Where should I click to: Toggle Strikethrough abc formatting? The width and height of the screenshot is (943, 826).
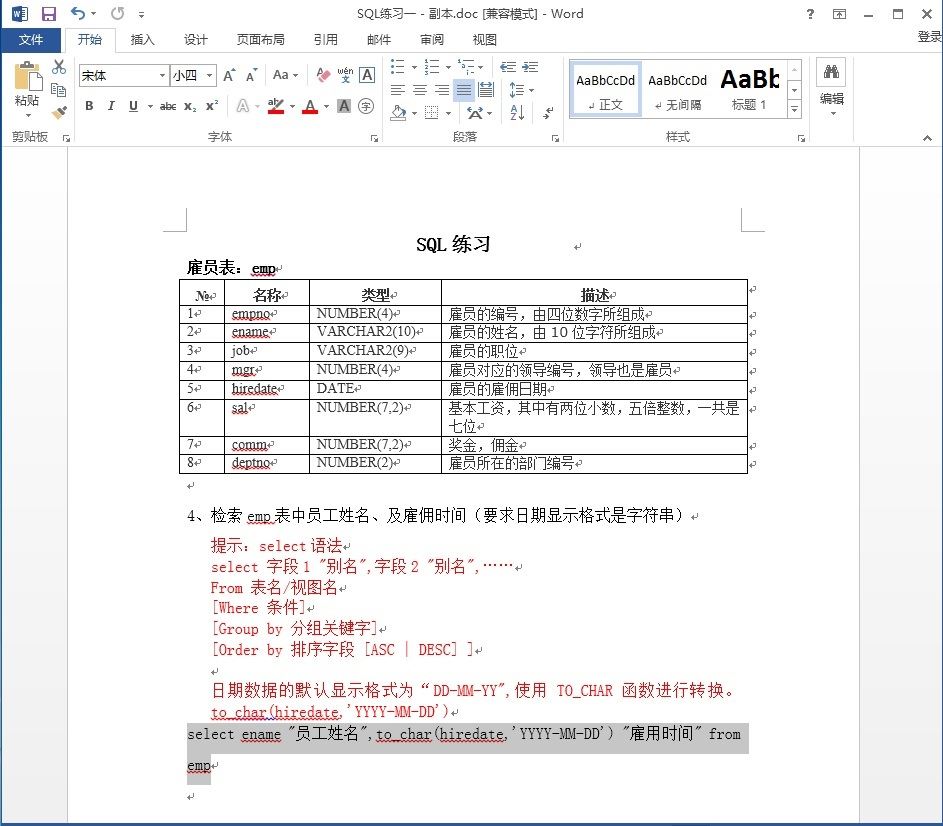tap(168, 106)
